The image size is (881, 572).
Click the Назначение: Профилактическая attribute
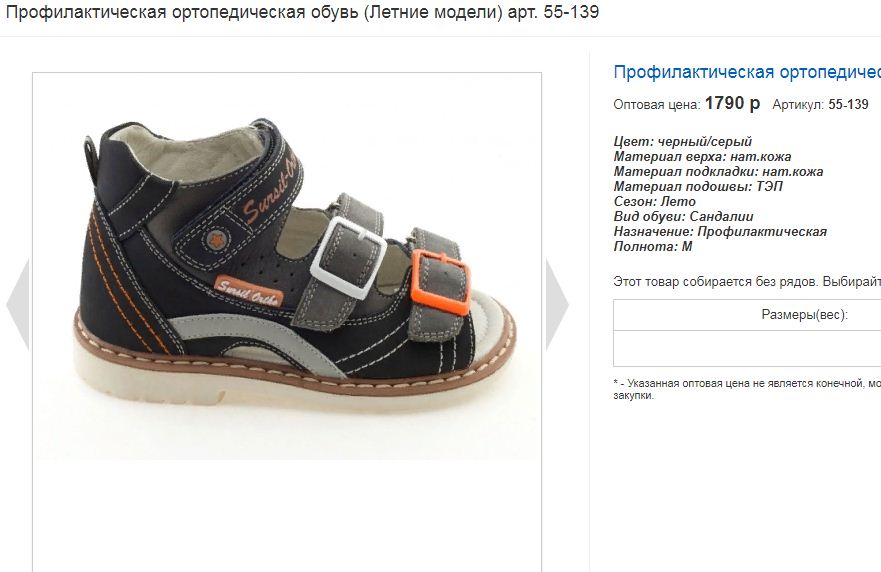click(720, 231)
